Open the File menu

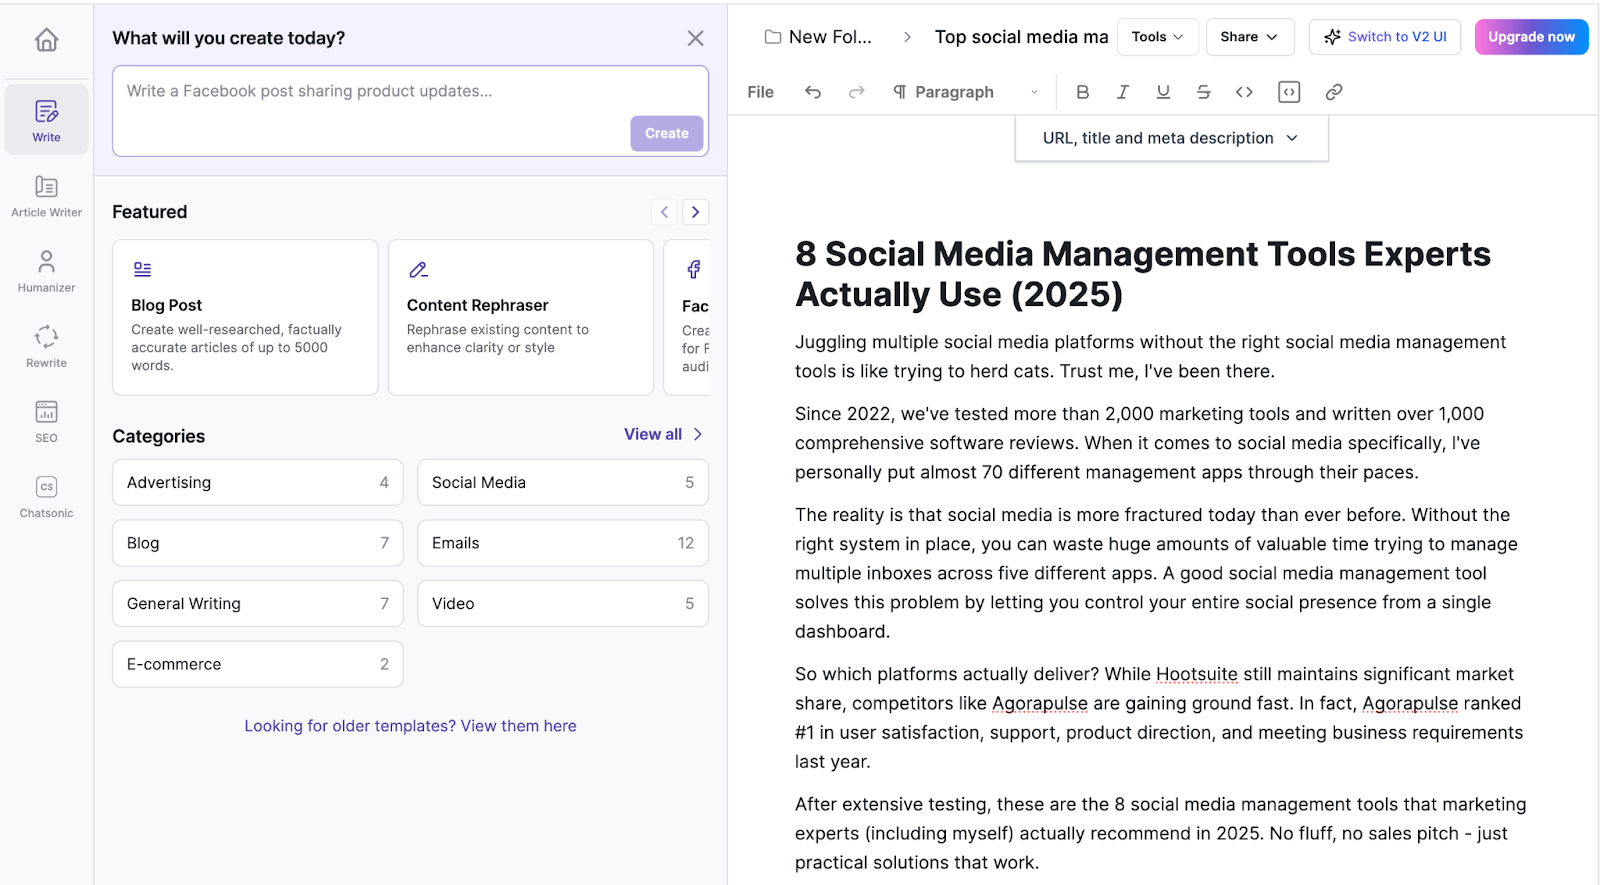click(760, 92)
